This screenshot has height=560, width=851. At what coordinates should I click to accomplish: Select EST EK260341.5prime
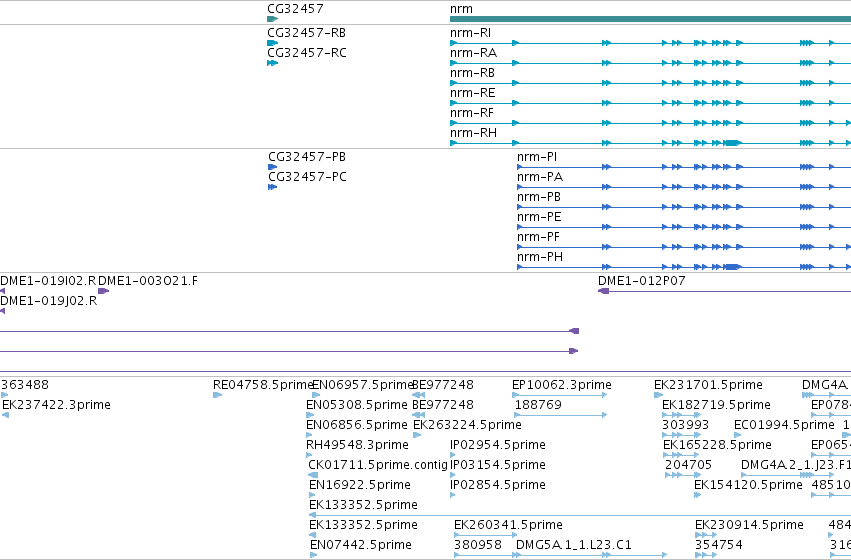(x=508, y=525)
